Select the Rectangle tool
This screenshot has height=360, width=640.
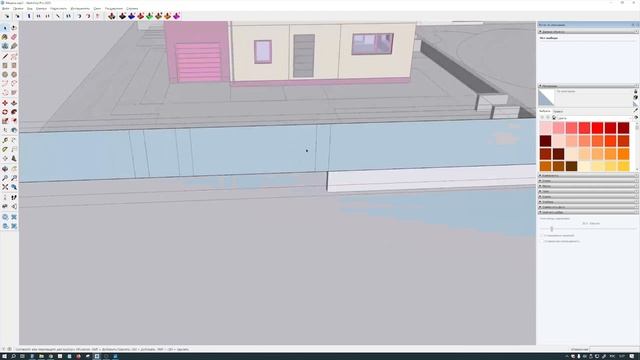[x=5, y=65]
